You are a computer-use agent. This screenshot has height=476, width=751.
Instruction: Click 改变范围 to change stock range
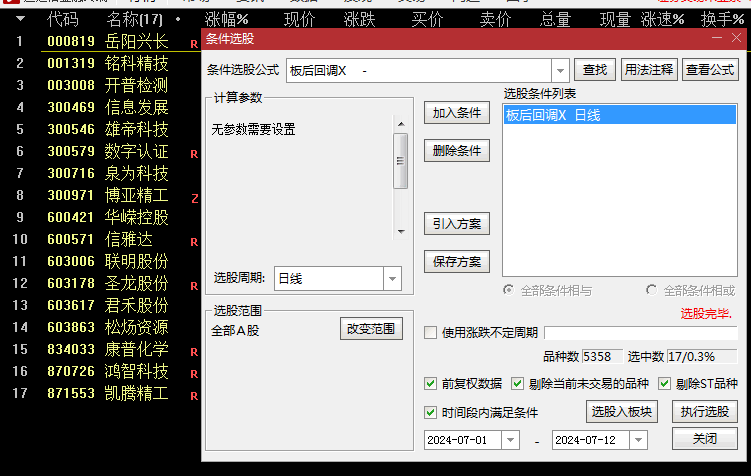coord(371,329)
